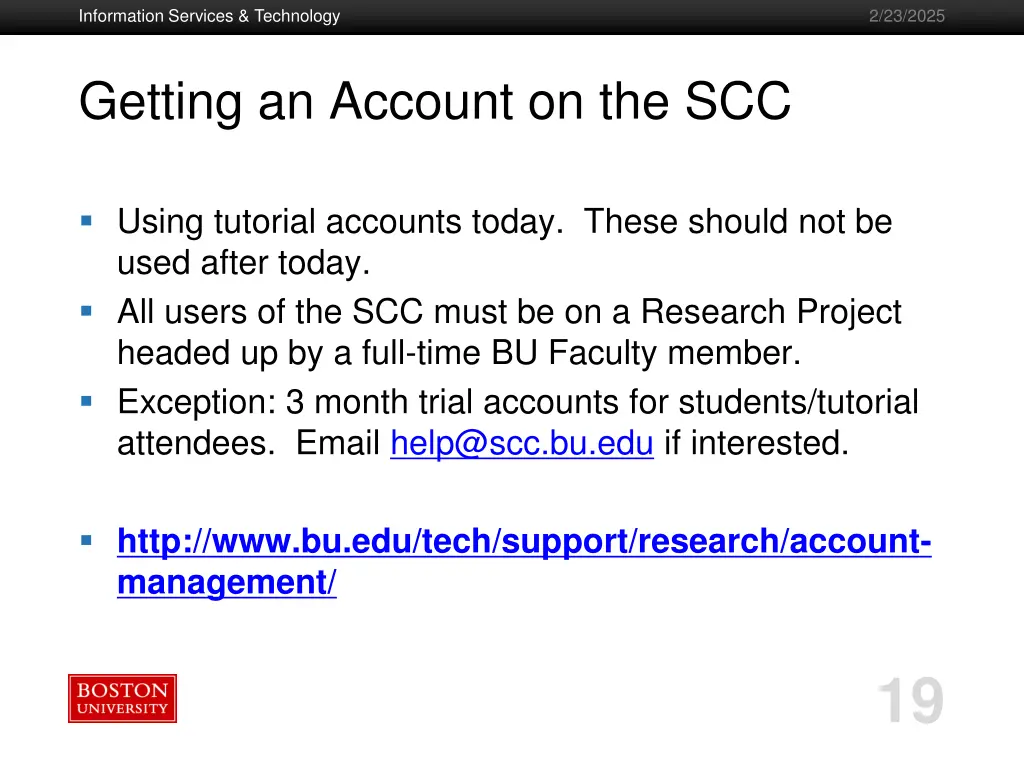Click the text "used after today."

click(244, 263)
